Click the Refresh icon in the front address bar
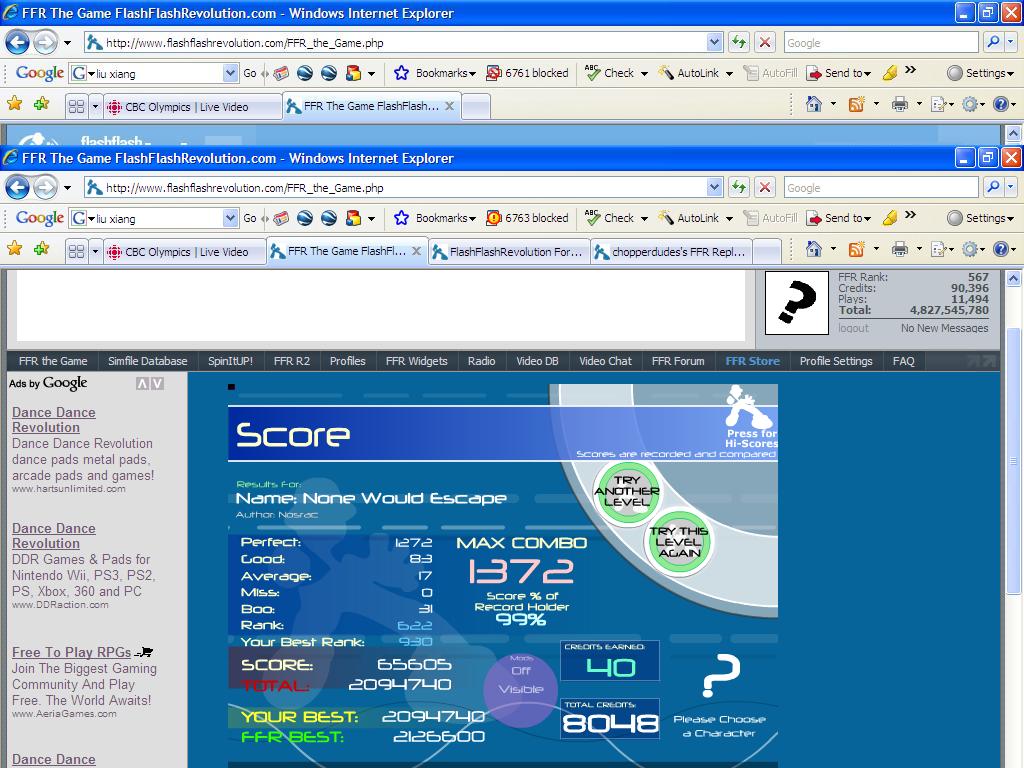The width and height of the screenshot is (1024, 768). coord(739,188)
